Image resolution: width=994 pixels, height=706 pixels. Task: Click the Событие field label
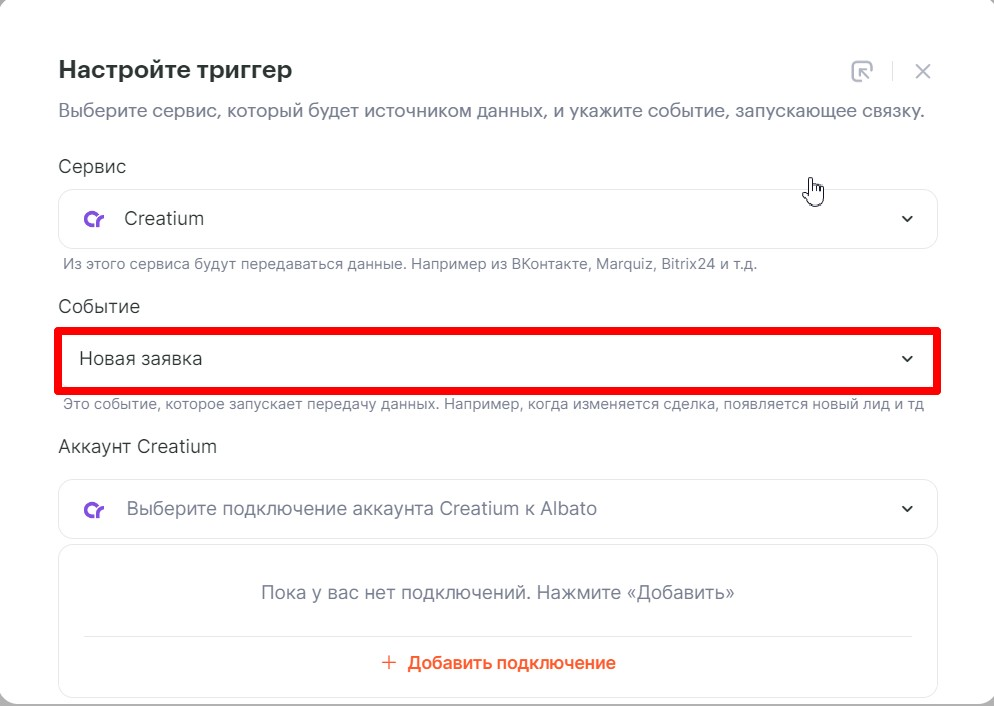[x=99, y=307]
